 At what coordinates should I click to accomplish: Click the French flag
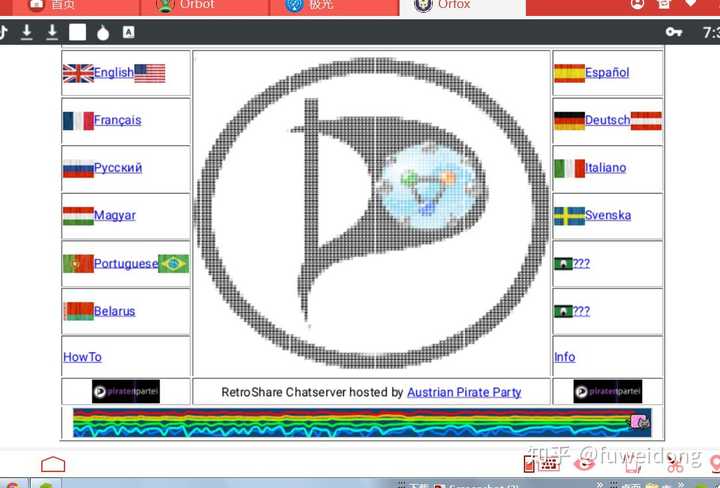(78, 121)
